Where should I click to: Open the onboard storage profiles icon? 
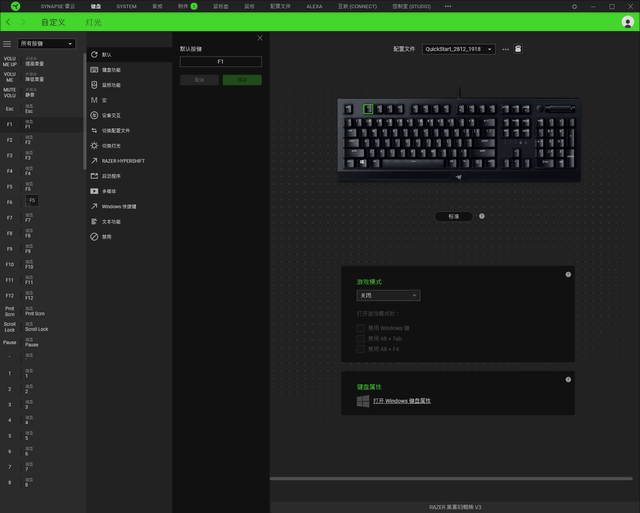[x=518, y=49]
